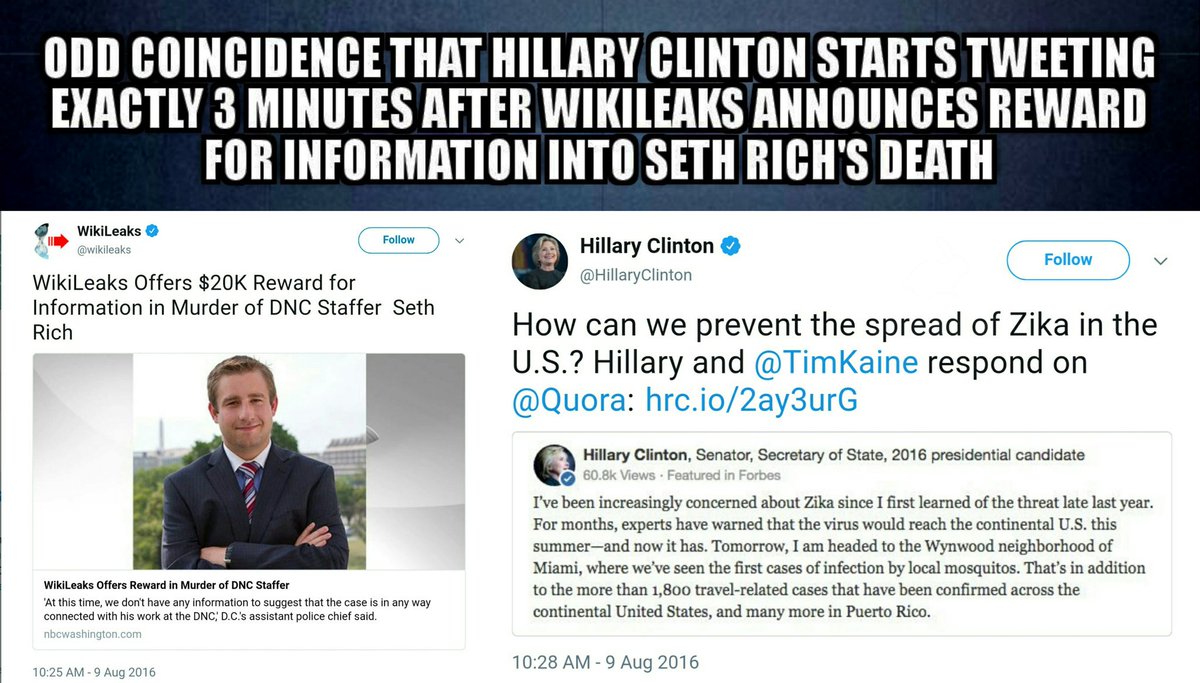Open the nbcwashington.com link card source
Image resolution: width=1200 pixels, height=683 pixels.
click(x=92, y=634)
